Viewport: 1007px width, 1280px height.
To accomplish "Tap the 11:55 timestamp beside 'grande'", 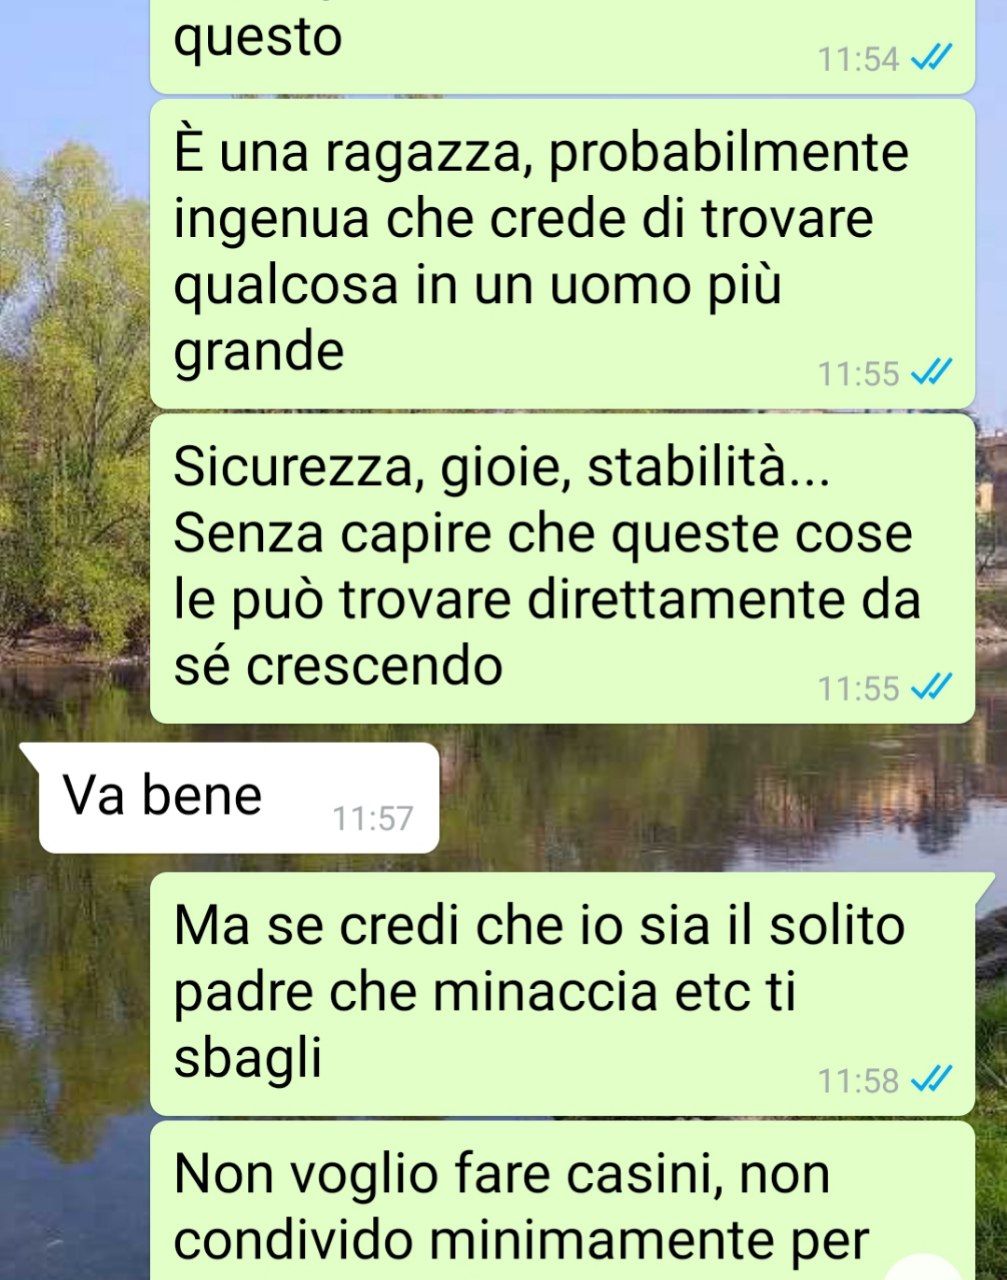I will tap(858, 374).
